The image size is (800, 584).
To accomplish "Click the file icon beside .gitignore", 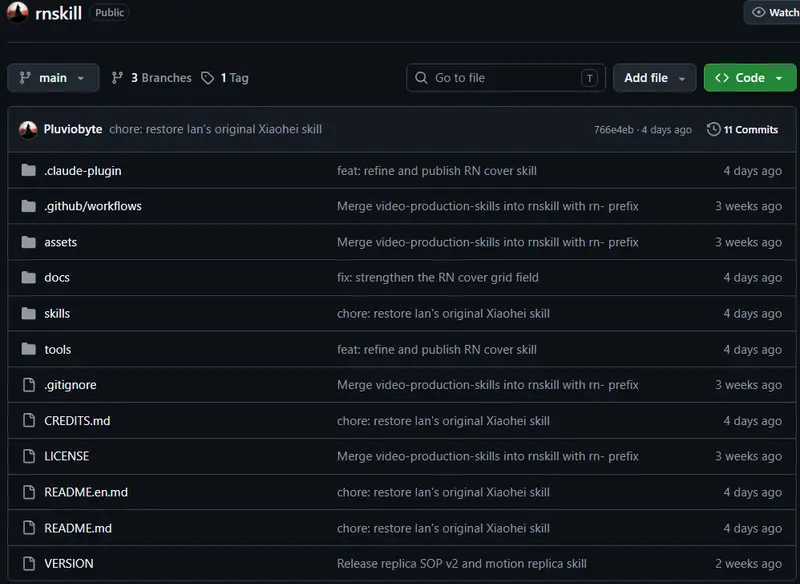I will pyautogui.click(x=29, y=385).
